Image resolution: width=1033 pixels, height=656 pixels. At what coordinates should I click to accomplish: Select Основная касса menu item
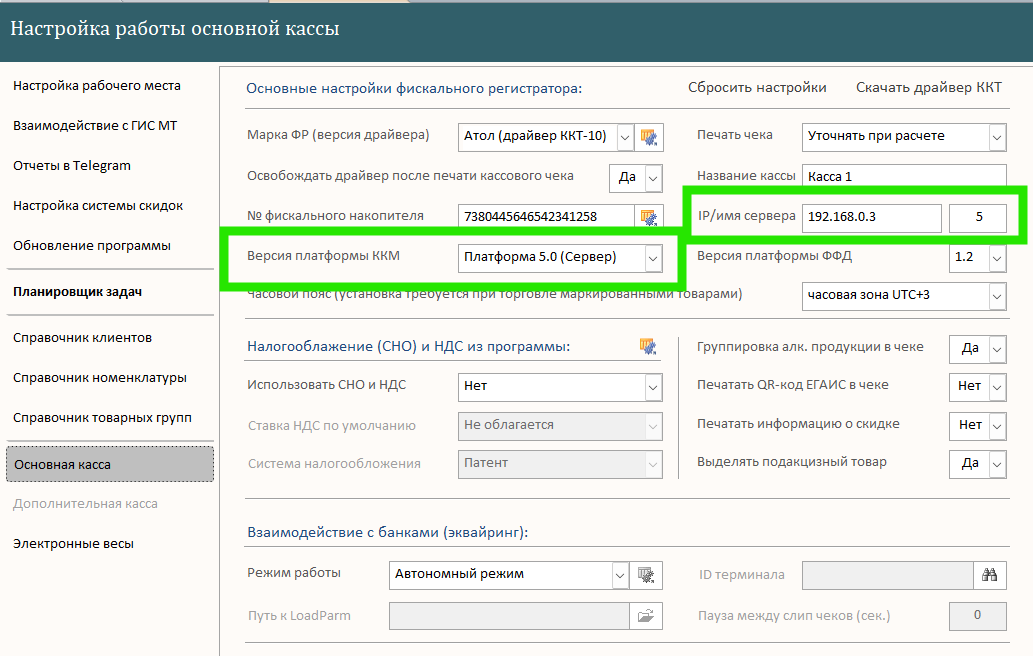pos(110,464)
